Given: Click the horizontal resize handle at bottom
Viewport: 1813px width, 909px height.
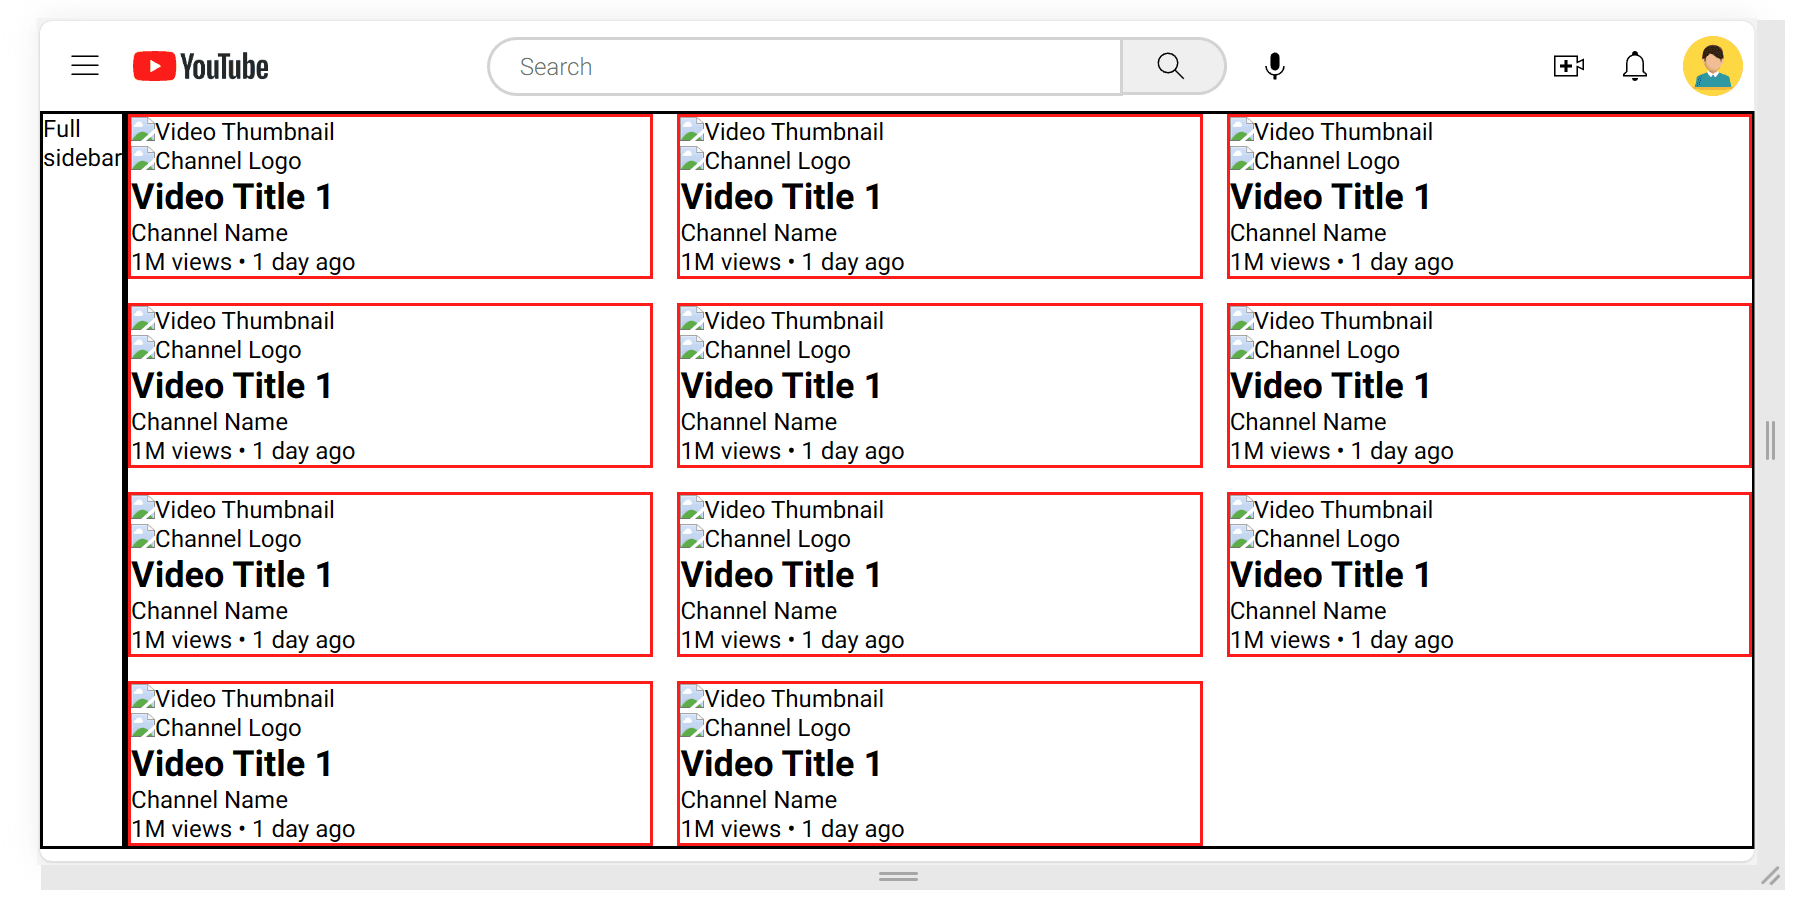Looking at the screenshot, I should click(x=898, y=876).
